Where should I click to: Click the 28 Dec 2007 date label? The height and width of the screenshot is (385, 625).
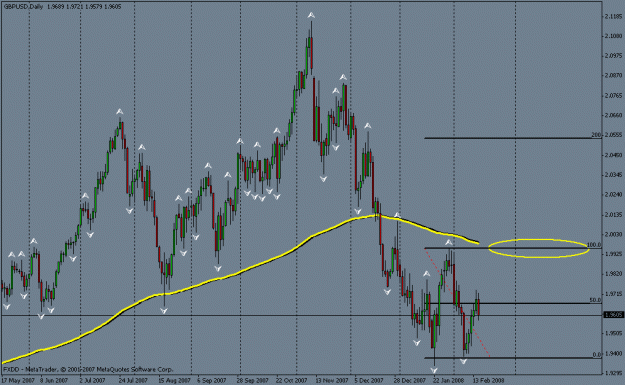(410, 380)
